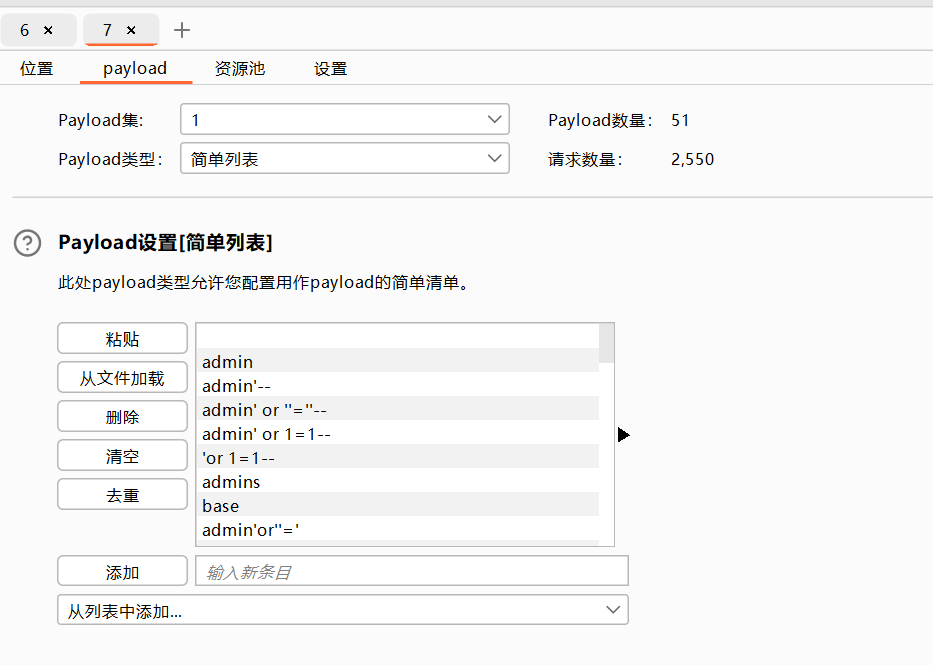Click the 请求数量 value 2,550
This screenshot has width=933, height=665.
click(x=693, y=159)
